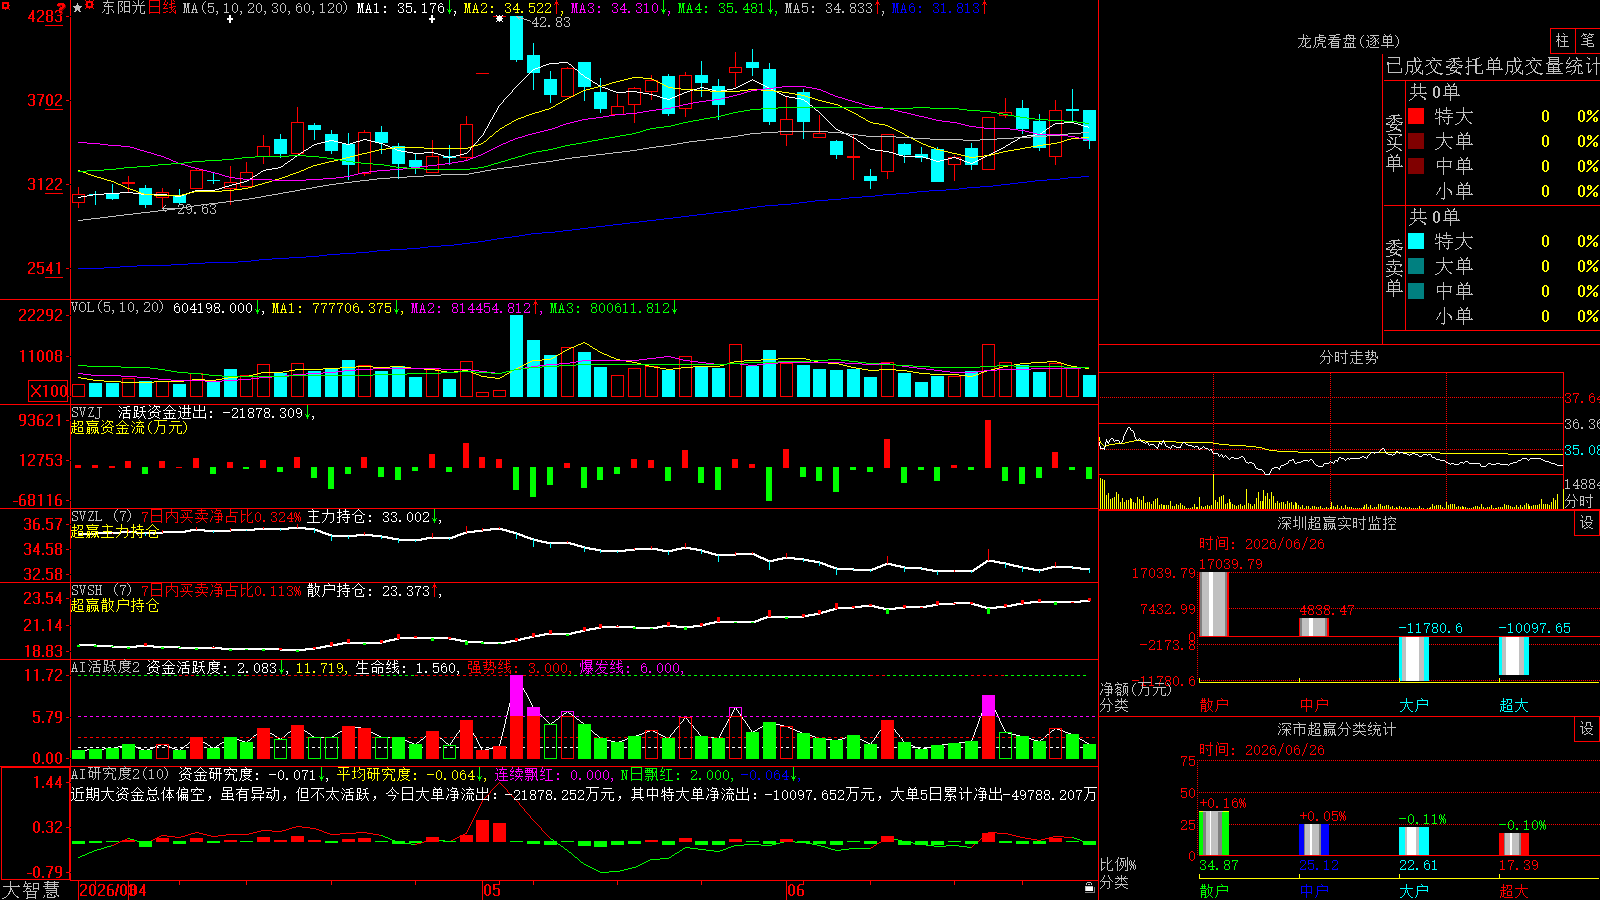Viewport: 1600px width, 900px height.
Task: Click the 29.63 low price annotation
Action: tap(196, 209)
